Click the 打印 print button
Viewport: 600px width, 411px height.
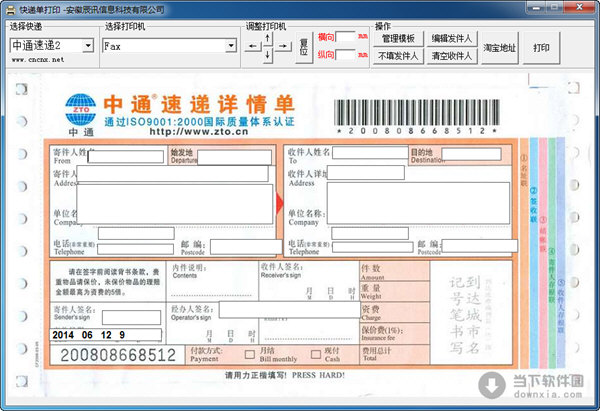tap(541, 47)
